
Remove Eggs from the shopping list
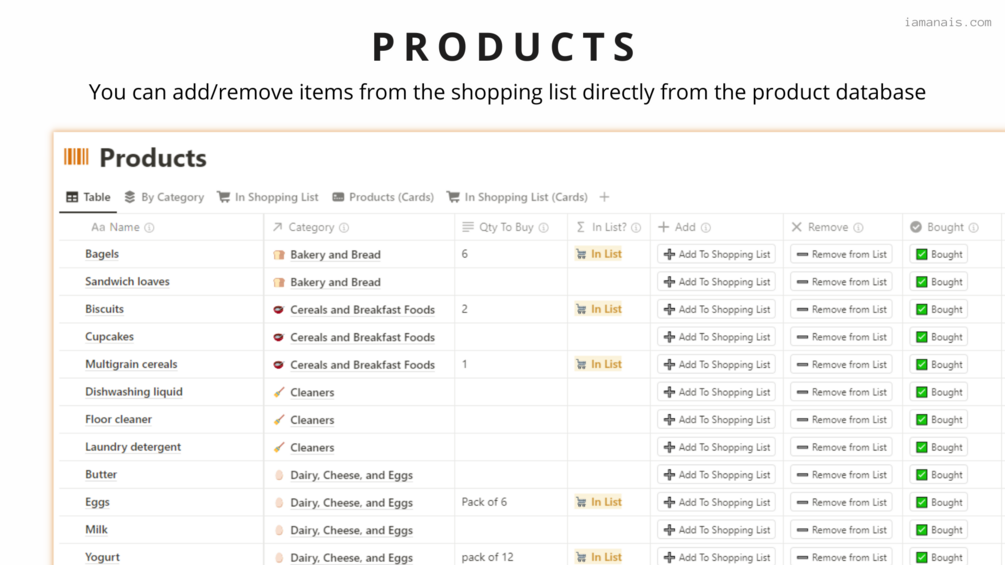pos(841,502)
